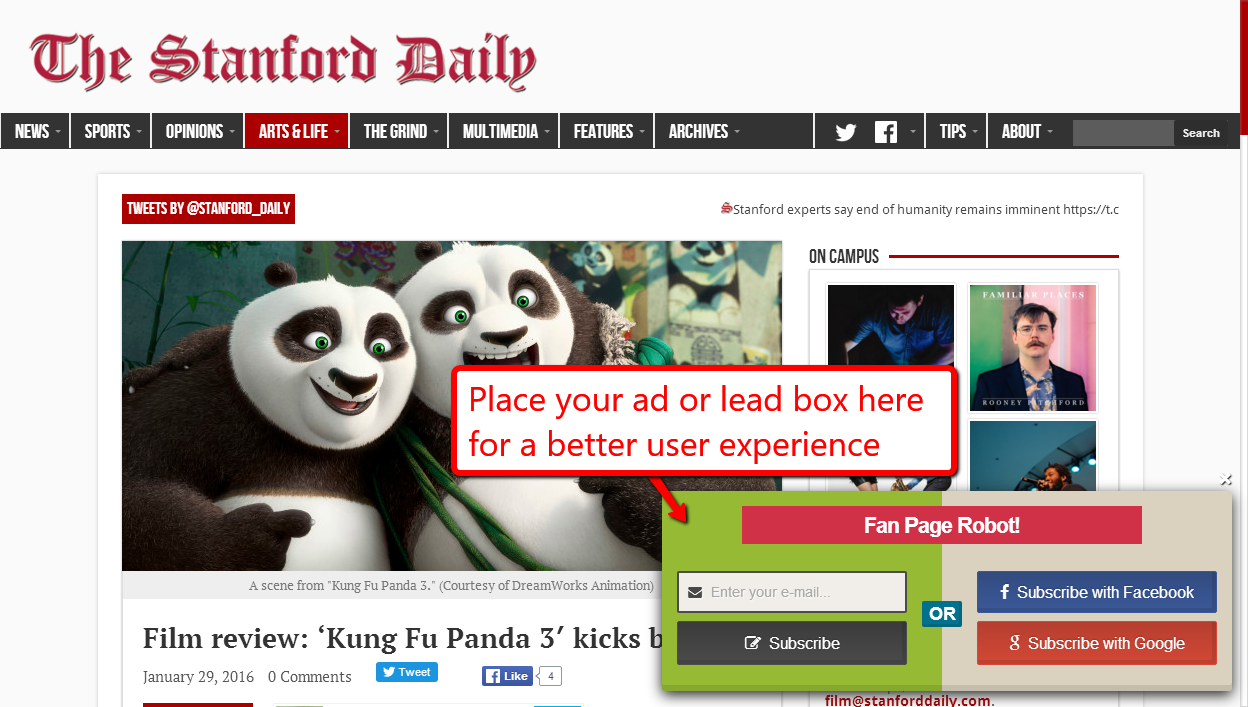Focus the Enter your e-mail field

coord(792,592)
